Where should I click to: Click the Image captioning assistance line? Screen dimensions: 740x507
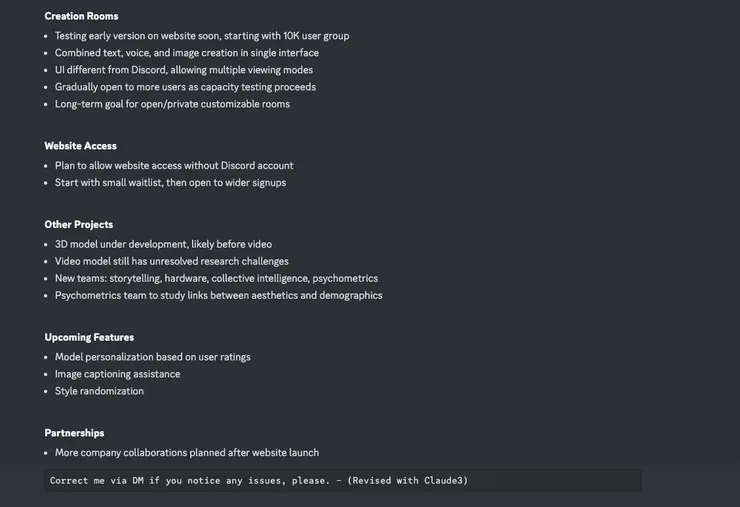(x=118, y=374)
